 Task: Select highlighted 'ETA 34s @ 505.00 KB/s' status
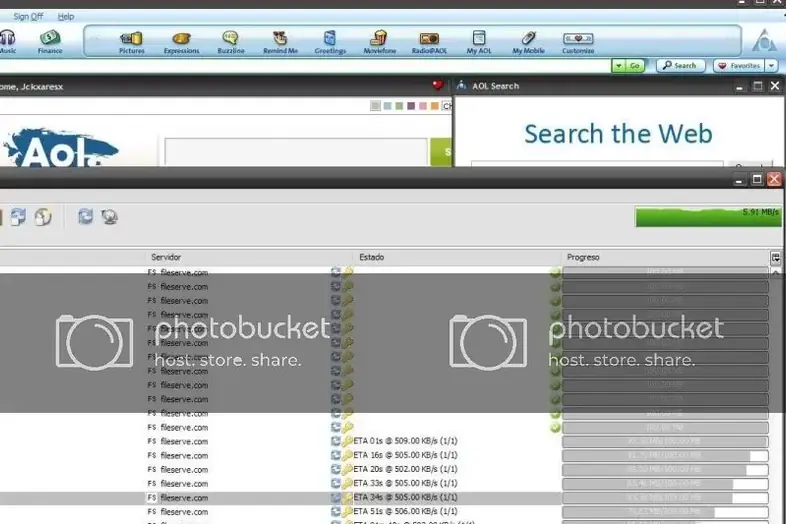pyautogui.click(x=405, y=497)
